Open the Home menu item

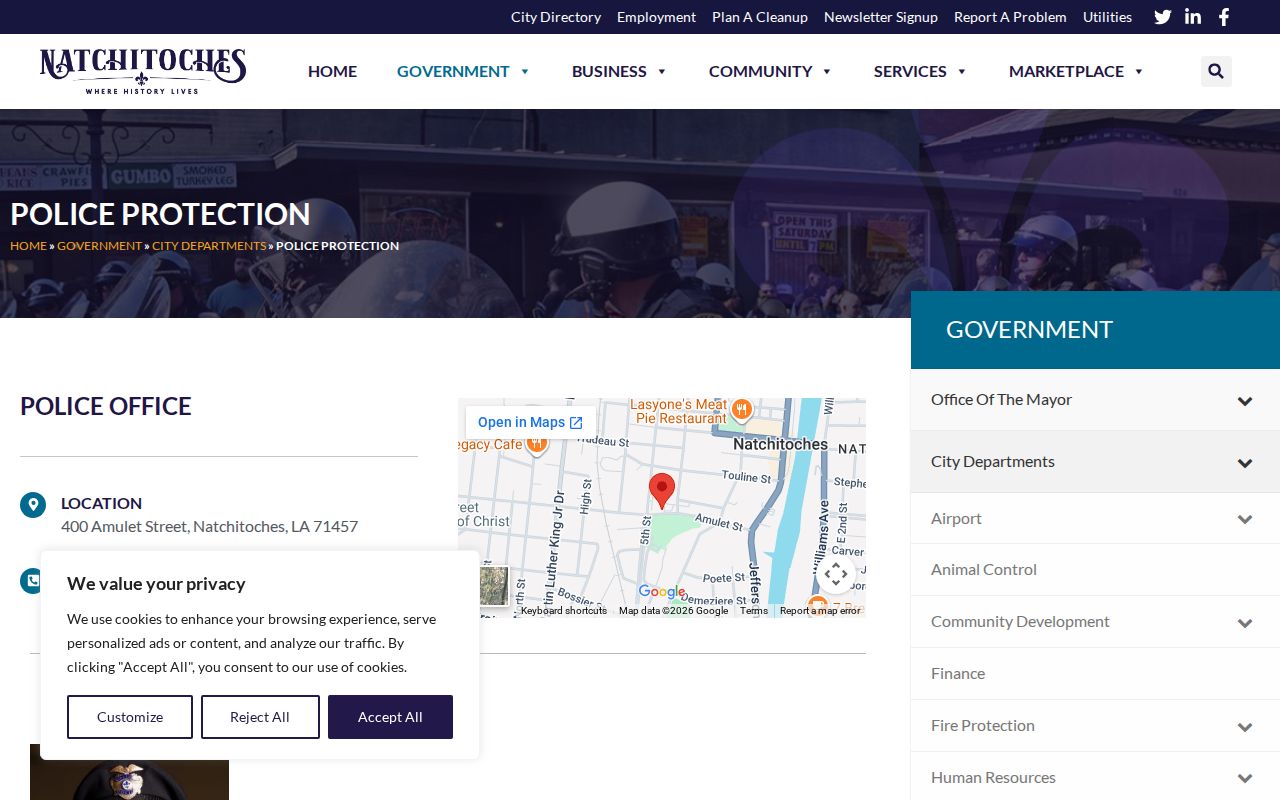pos(332,71)
